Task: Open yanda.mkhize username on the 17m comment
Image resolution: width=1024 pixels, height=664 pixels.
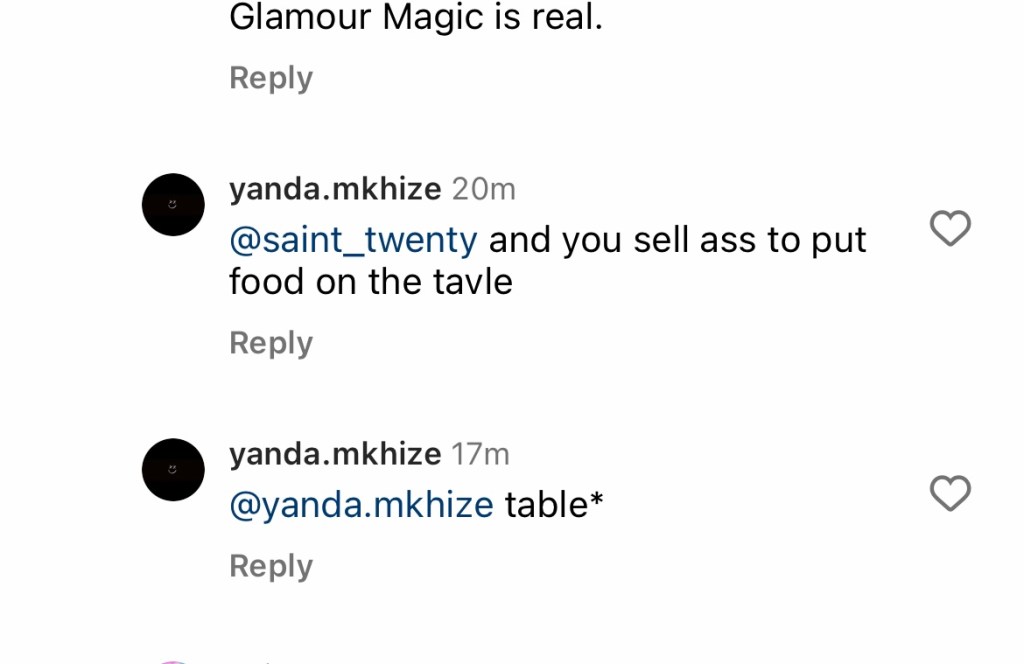Action: [x=335, y=454]
